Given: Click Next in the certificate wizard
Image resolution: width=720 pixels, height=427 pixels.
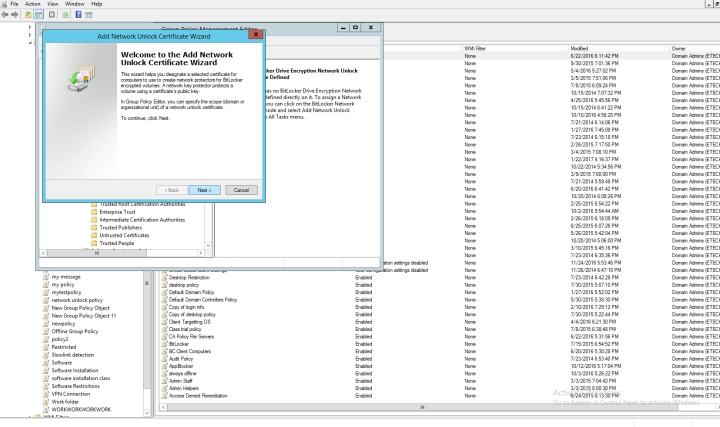Looking at the screenshot, I should coord(204,190).
